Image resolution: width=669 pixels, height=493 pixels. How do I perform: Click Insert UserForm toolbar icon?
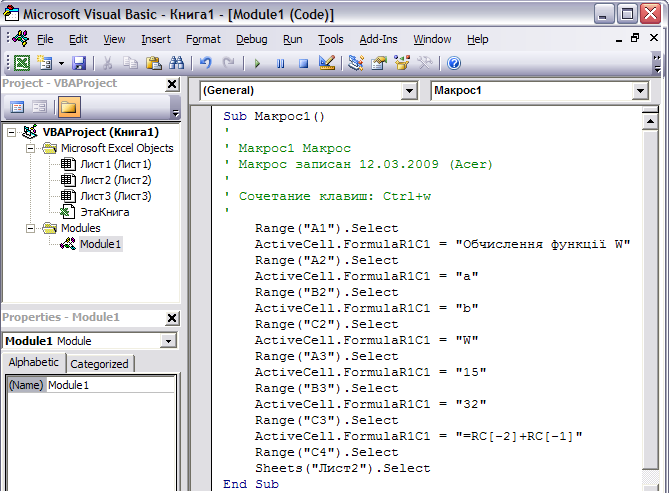pyautogui.click(x=44, y=63)
